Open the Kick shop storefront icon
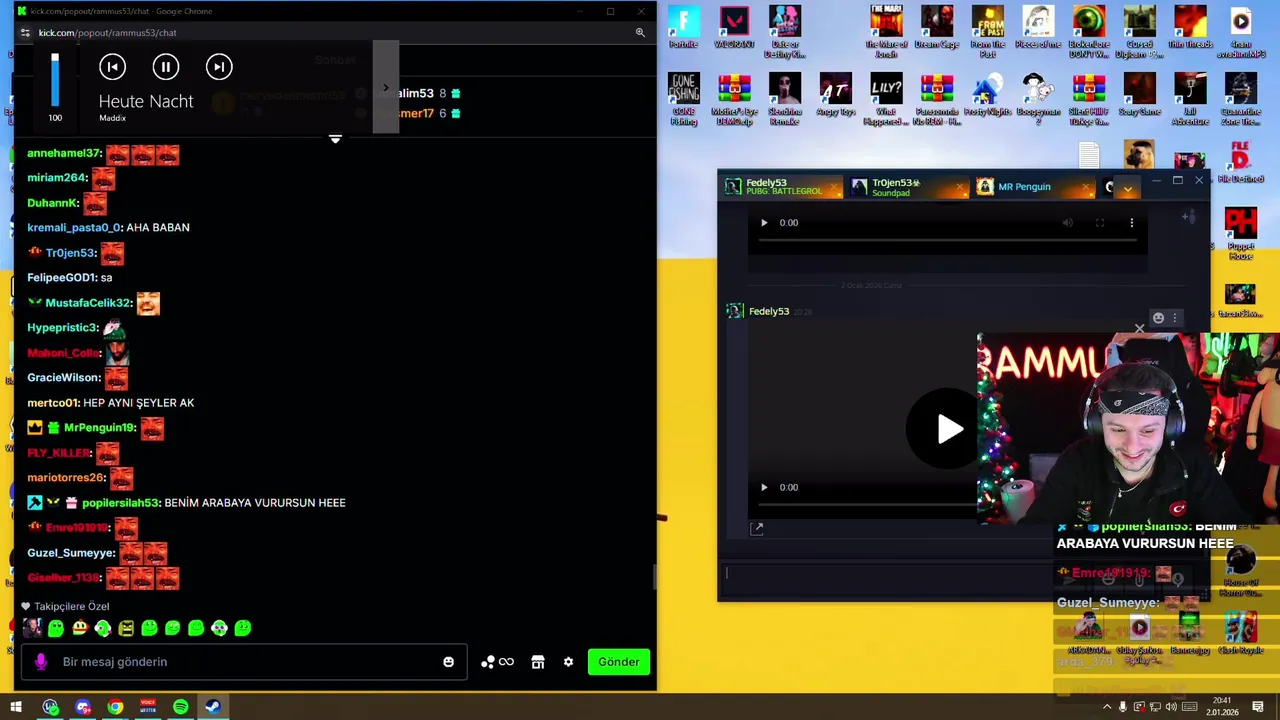 coord(538,662)
